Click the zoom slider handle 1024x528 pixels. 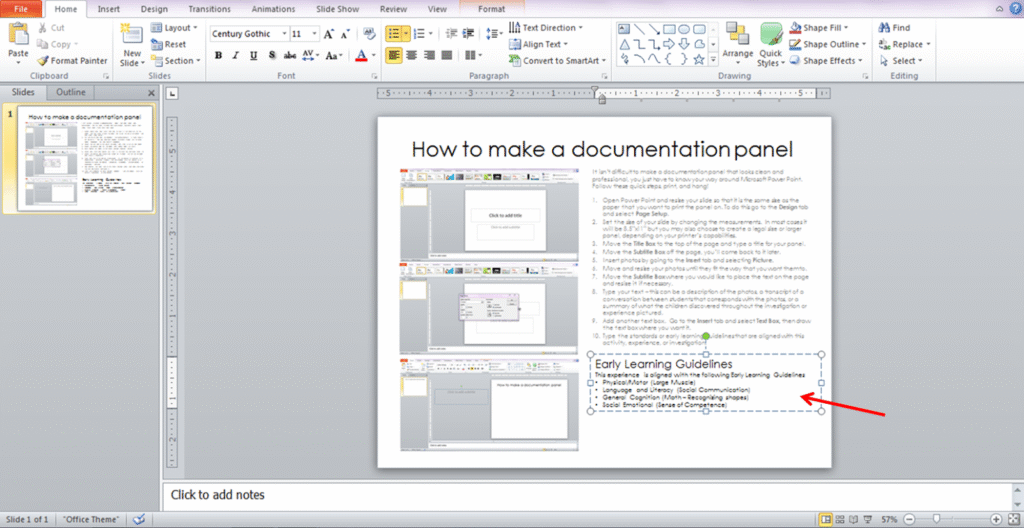click(937, 520)
